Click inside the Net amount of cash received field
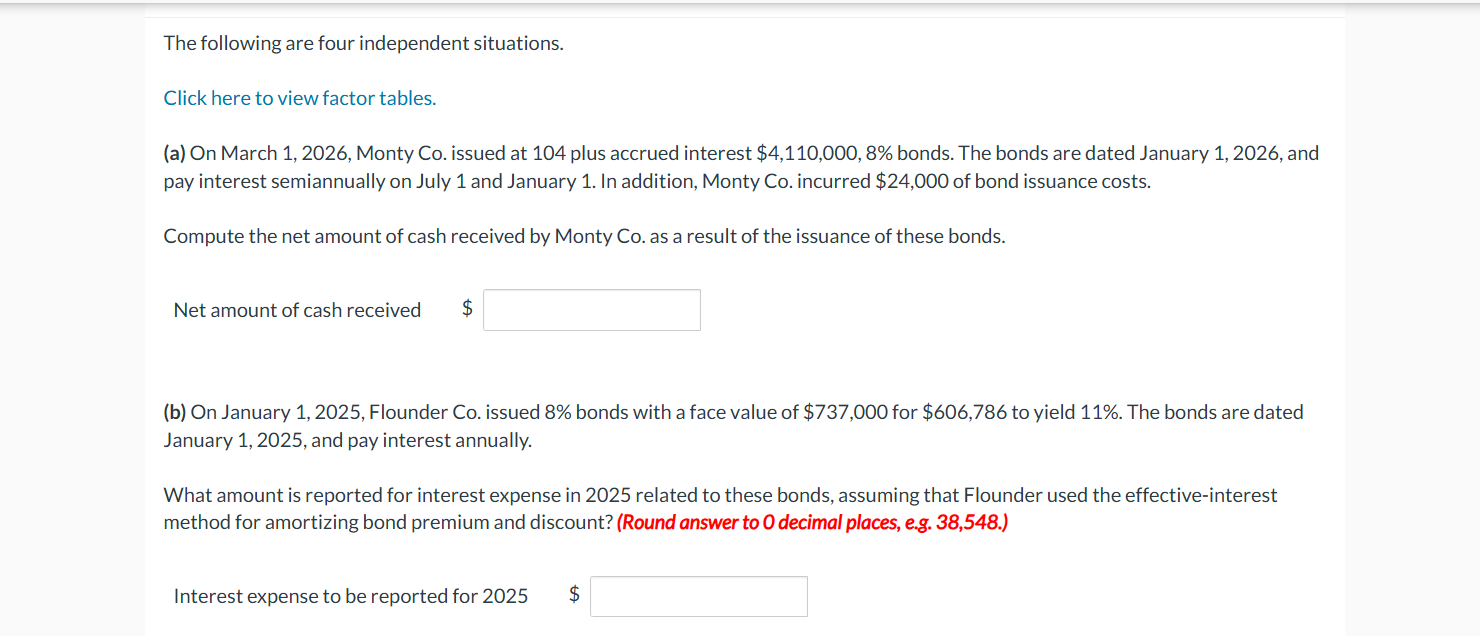The width and height of the screenshot is (1480, 636). pos(591,310)
